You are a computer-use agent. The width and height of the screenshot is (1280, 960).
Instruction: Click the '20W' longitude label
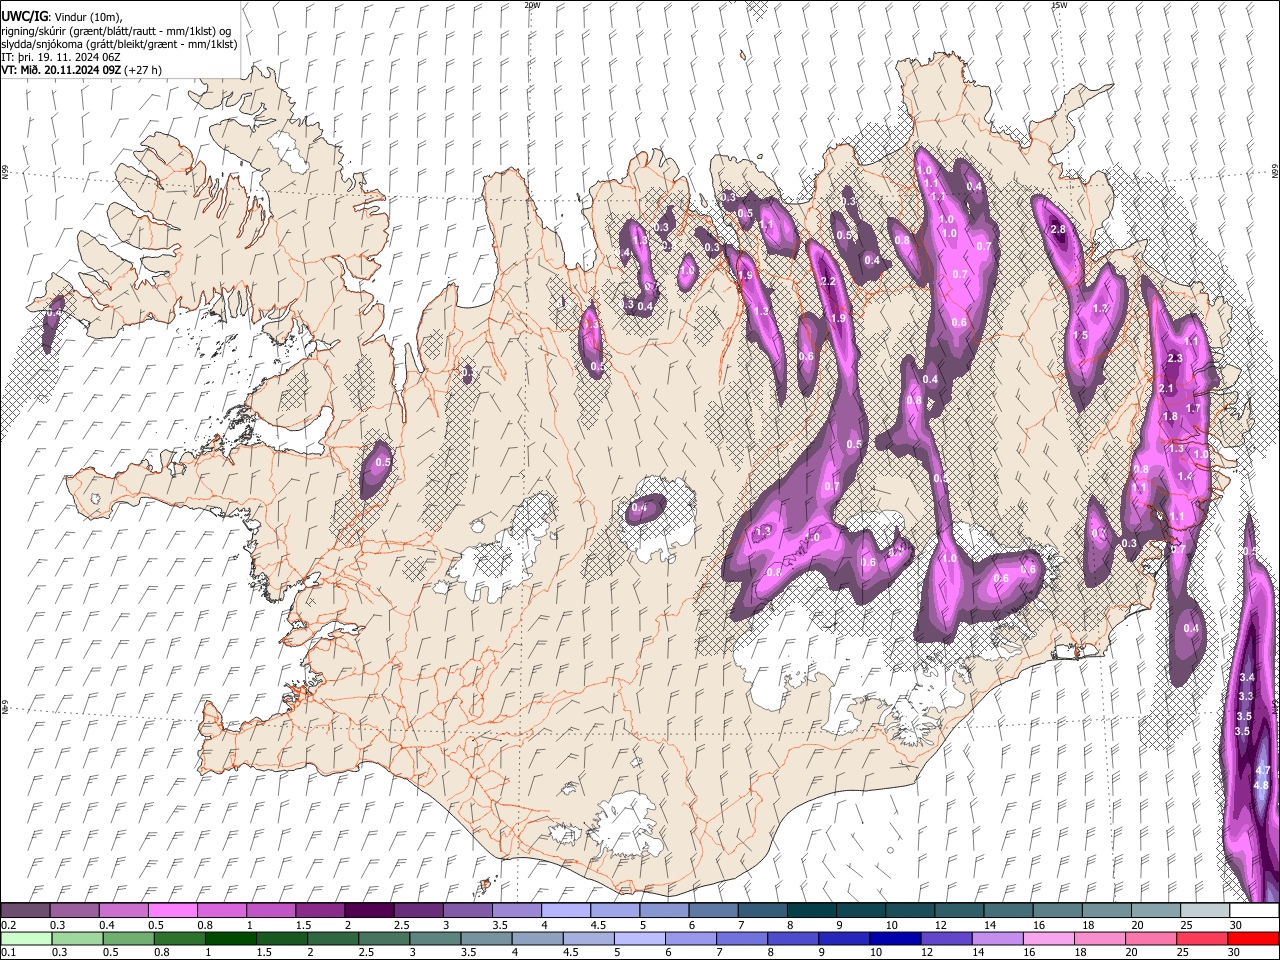pyautogui.click(x=532, y=5)
